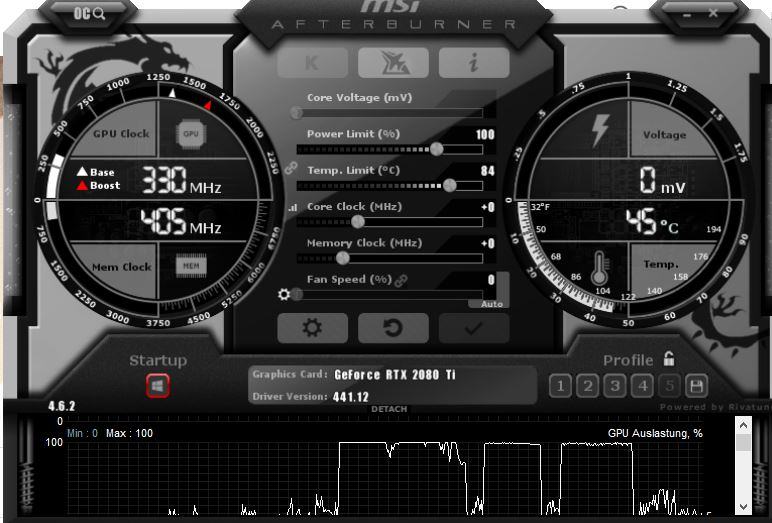Toggle the profile lock icon

669,359
